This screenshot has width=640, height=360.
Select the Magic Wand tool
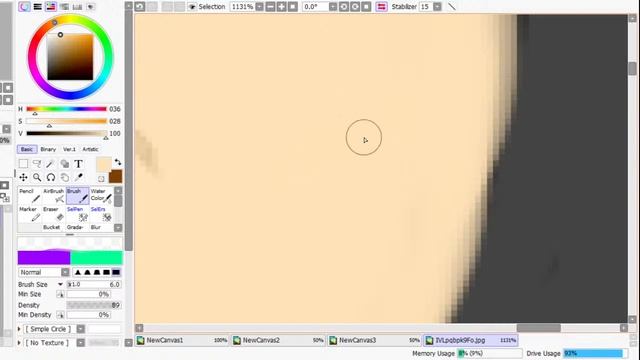click(51, 164)
